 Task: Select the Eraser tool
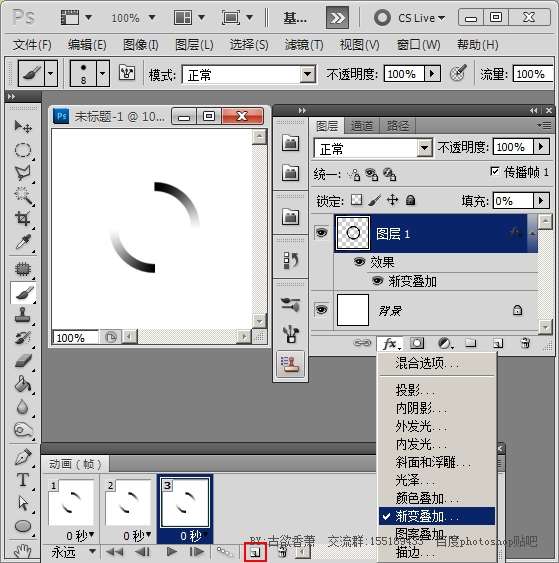23,360
